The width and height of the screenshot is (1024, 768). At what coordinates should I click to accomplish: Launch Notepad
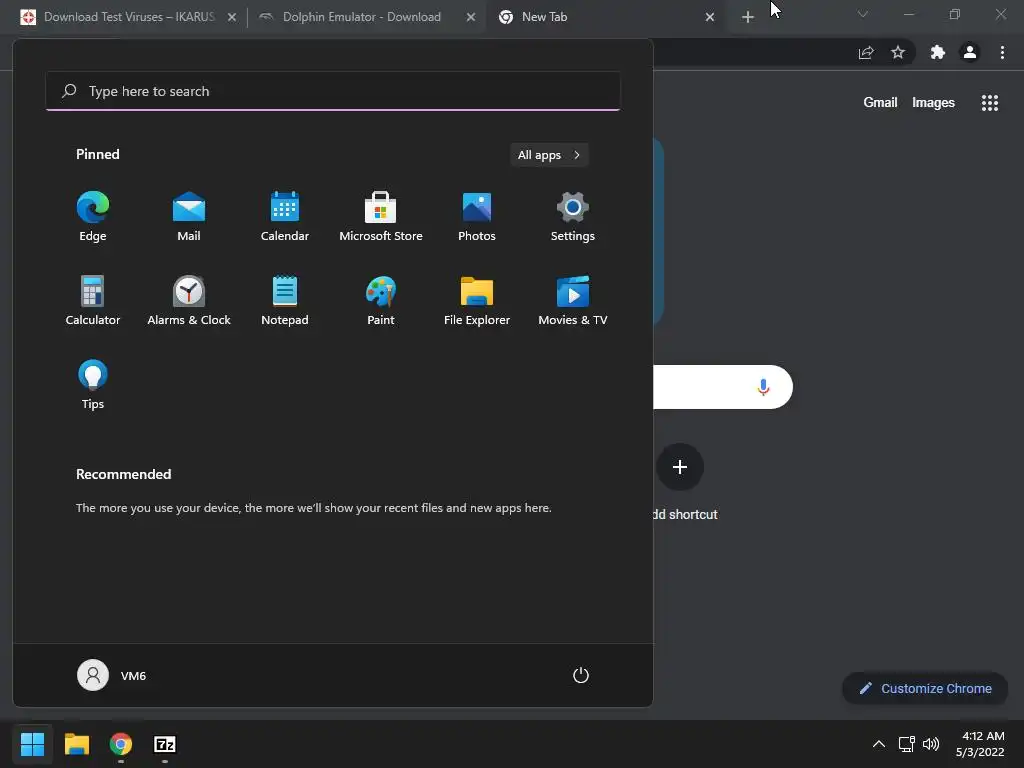[x=285, y=300]
